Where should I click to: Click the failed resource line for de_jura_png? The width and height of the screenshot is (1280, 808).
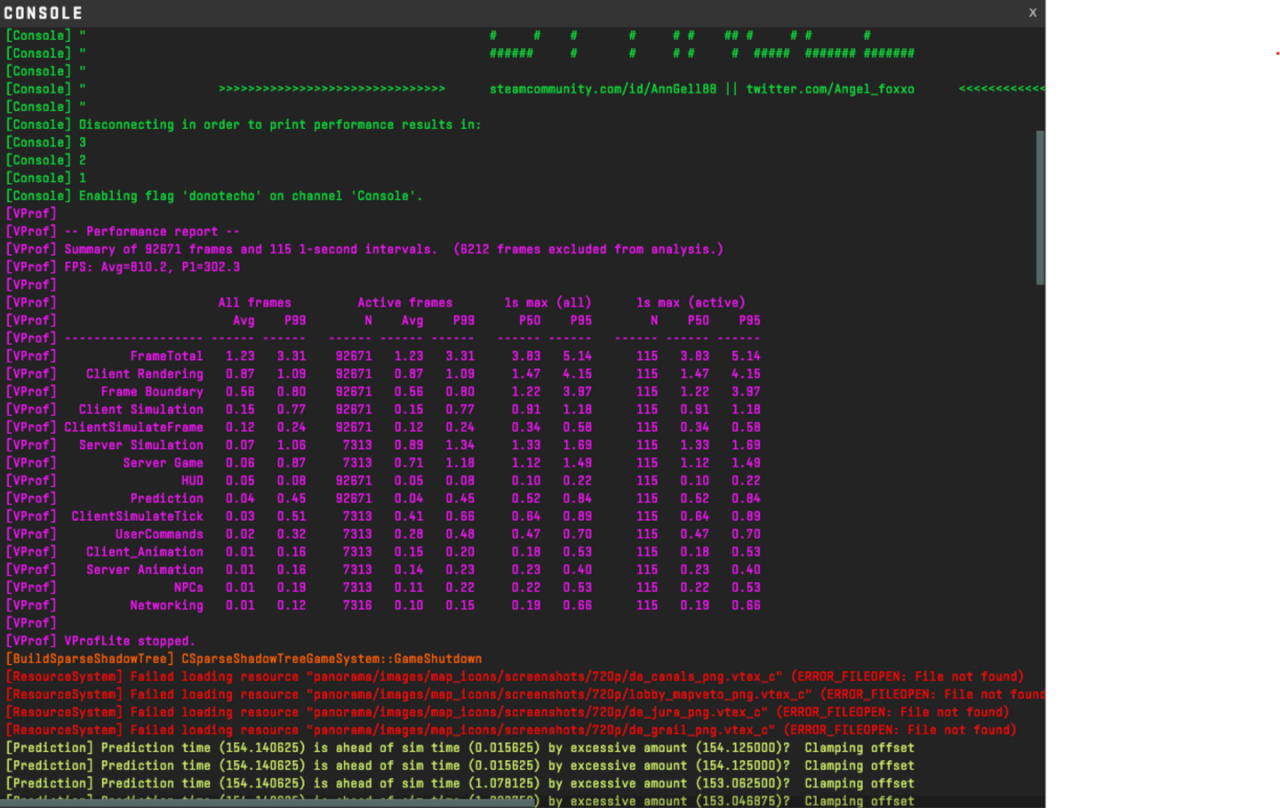tap(507, 712)
